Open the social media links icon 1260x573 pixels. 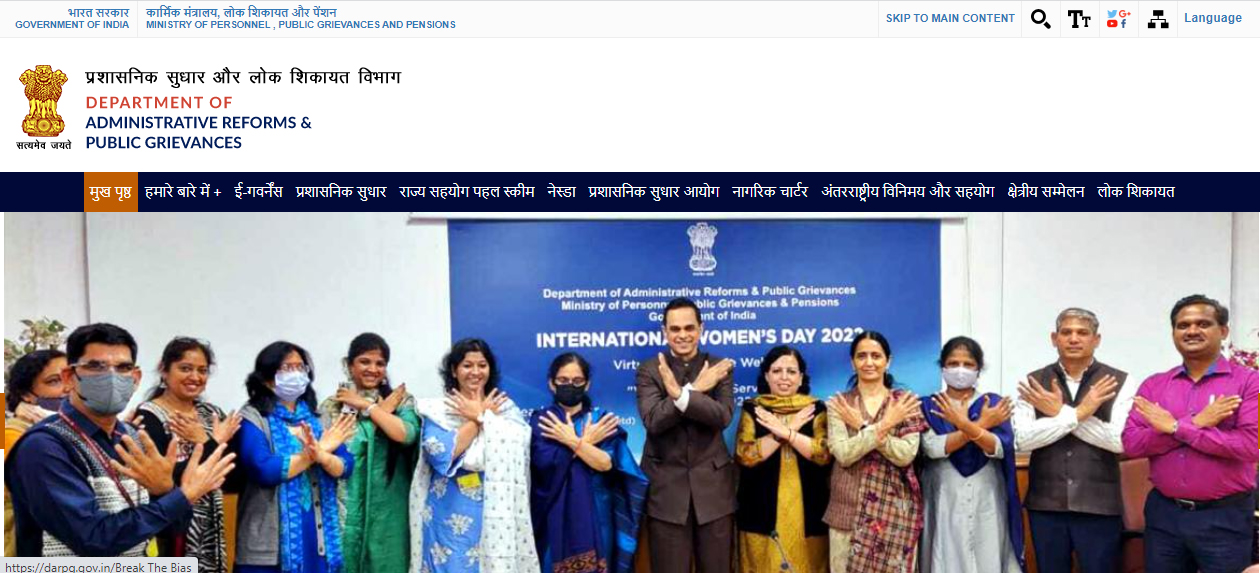(x=1118, y=19)
